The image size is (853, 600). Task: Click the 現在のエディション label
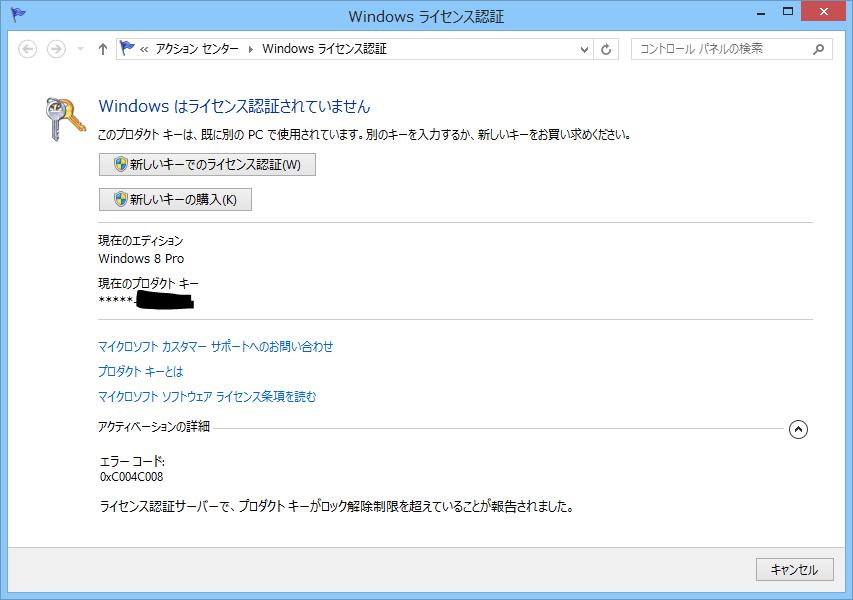[140, 240]
